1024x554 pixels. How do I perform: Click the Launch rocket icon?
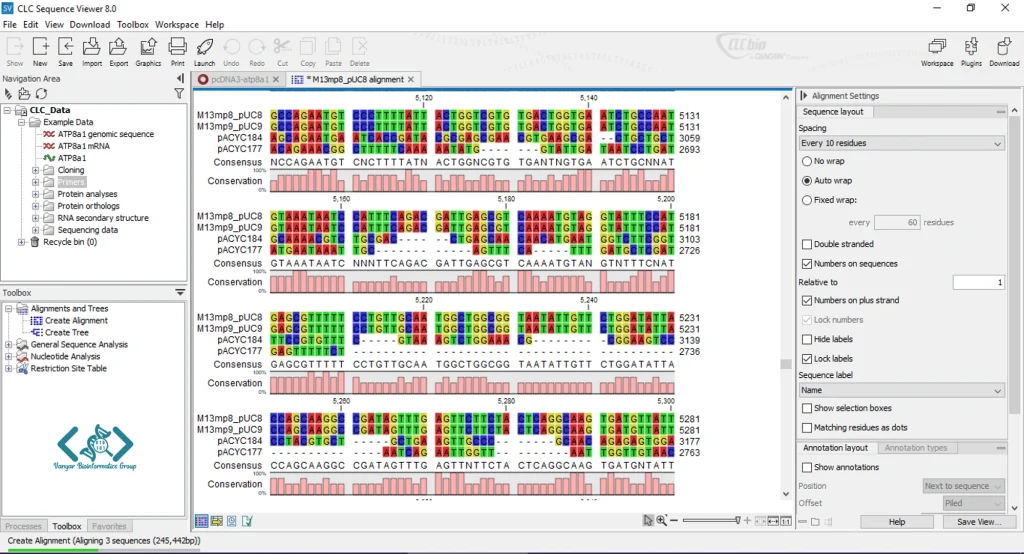click(204, 51)
